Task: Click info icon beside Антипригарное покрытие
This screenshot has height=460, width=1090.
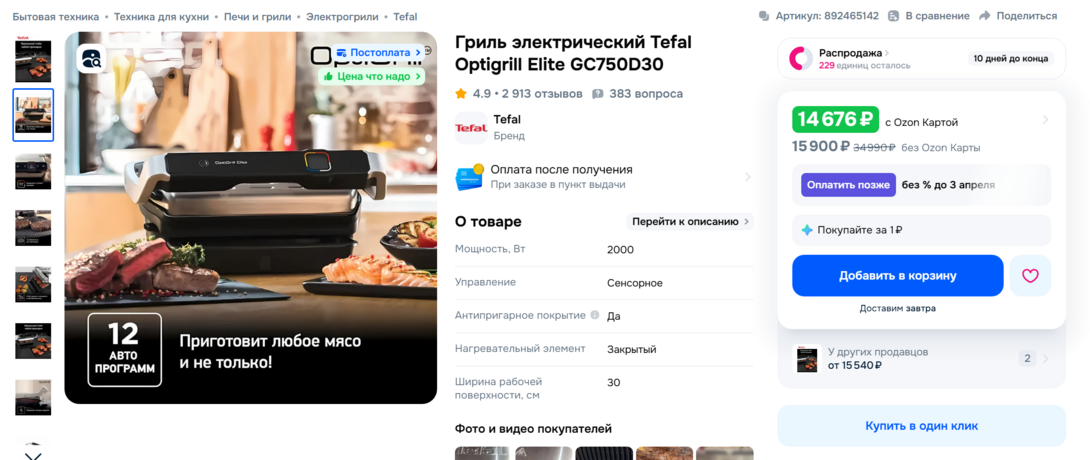Action: point(595,315)
